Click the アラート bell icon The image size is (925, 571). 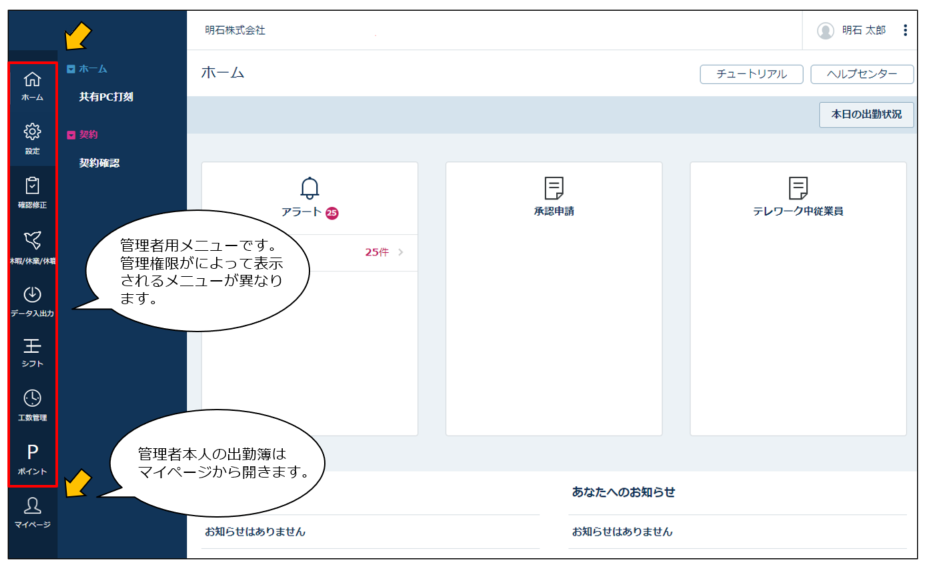pyautogui.click(x=310, y=188)
